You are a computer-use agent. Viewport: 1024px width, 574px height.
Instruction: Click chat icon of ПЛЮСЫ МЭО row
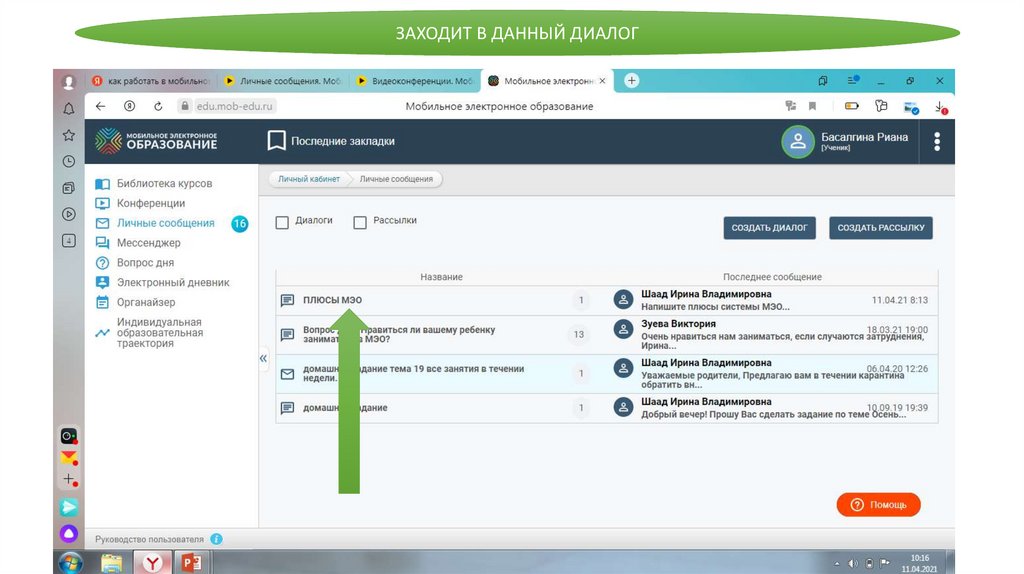[x=287, y=300]
